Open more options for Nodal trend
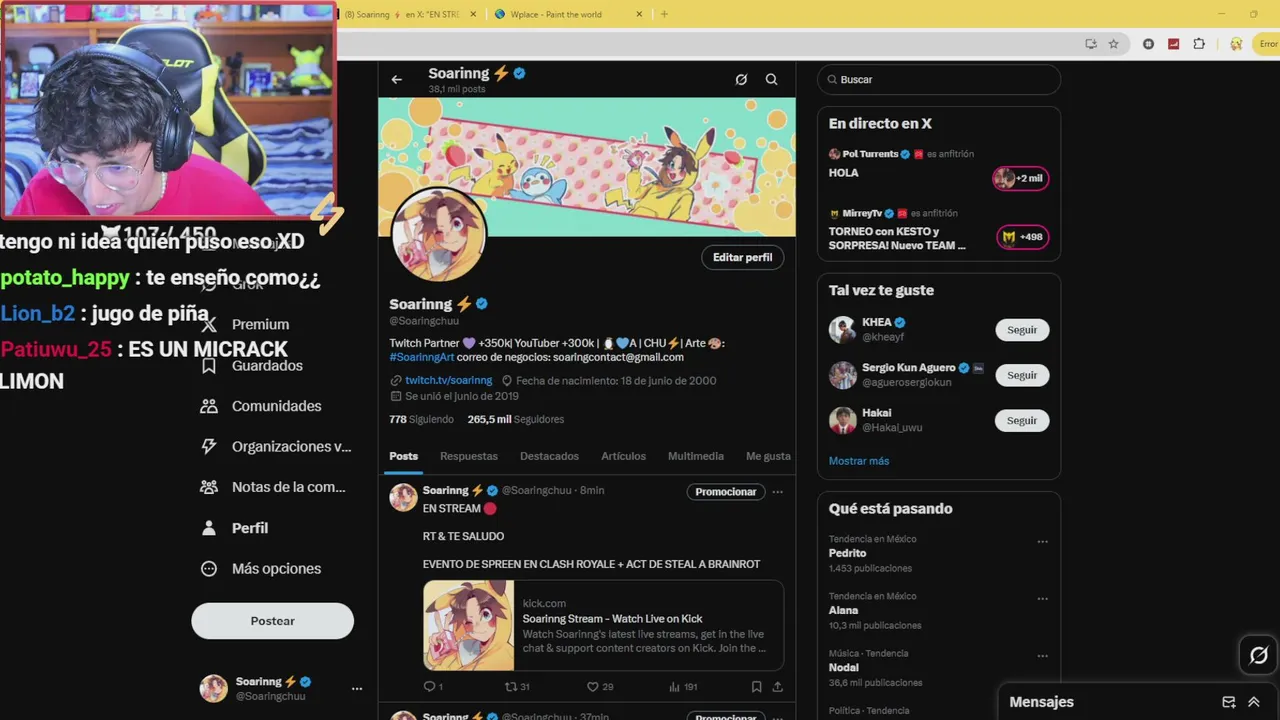This screenshot has width=1280, height=720. [1042, 656]
